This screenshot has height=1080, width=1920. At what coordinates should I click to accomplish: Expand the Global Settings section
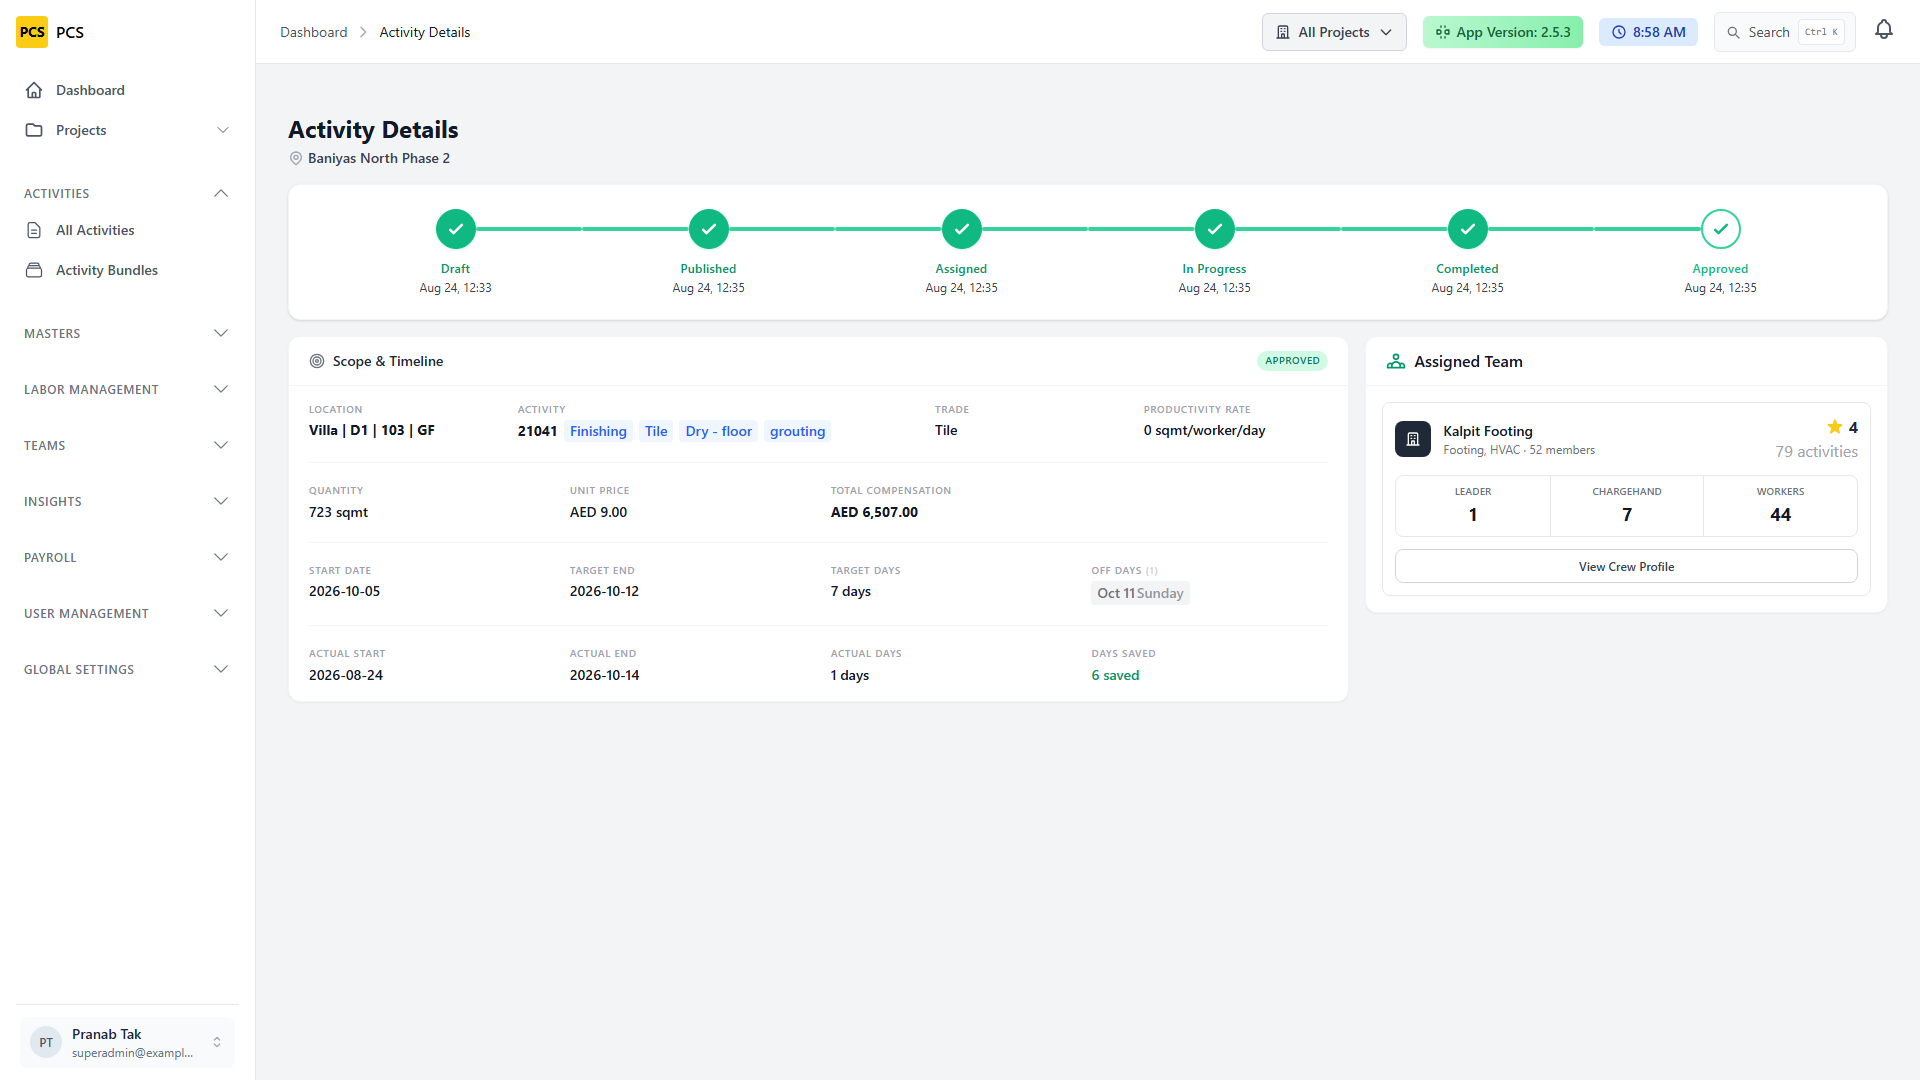coord(127,669)
